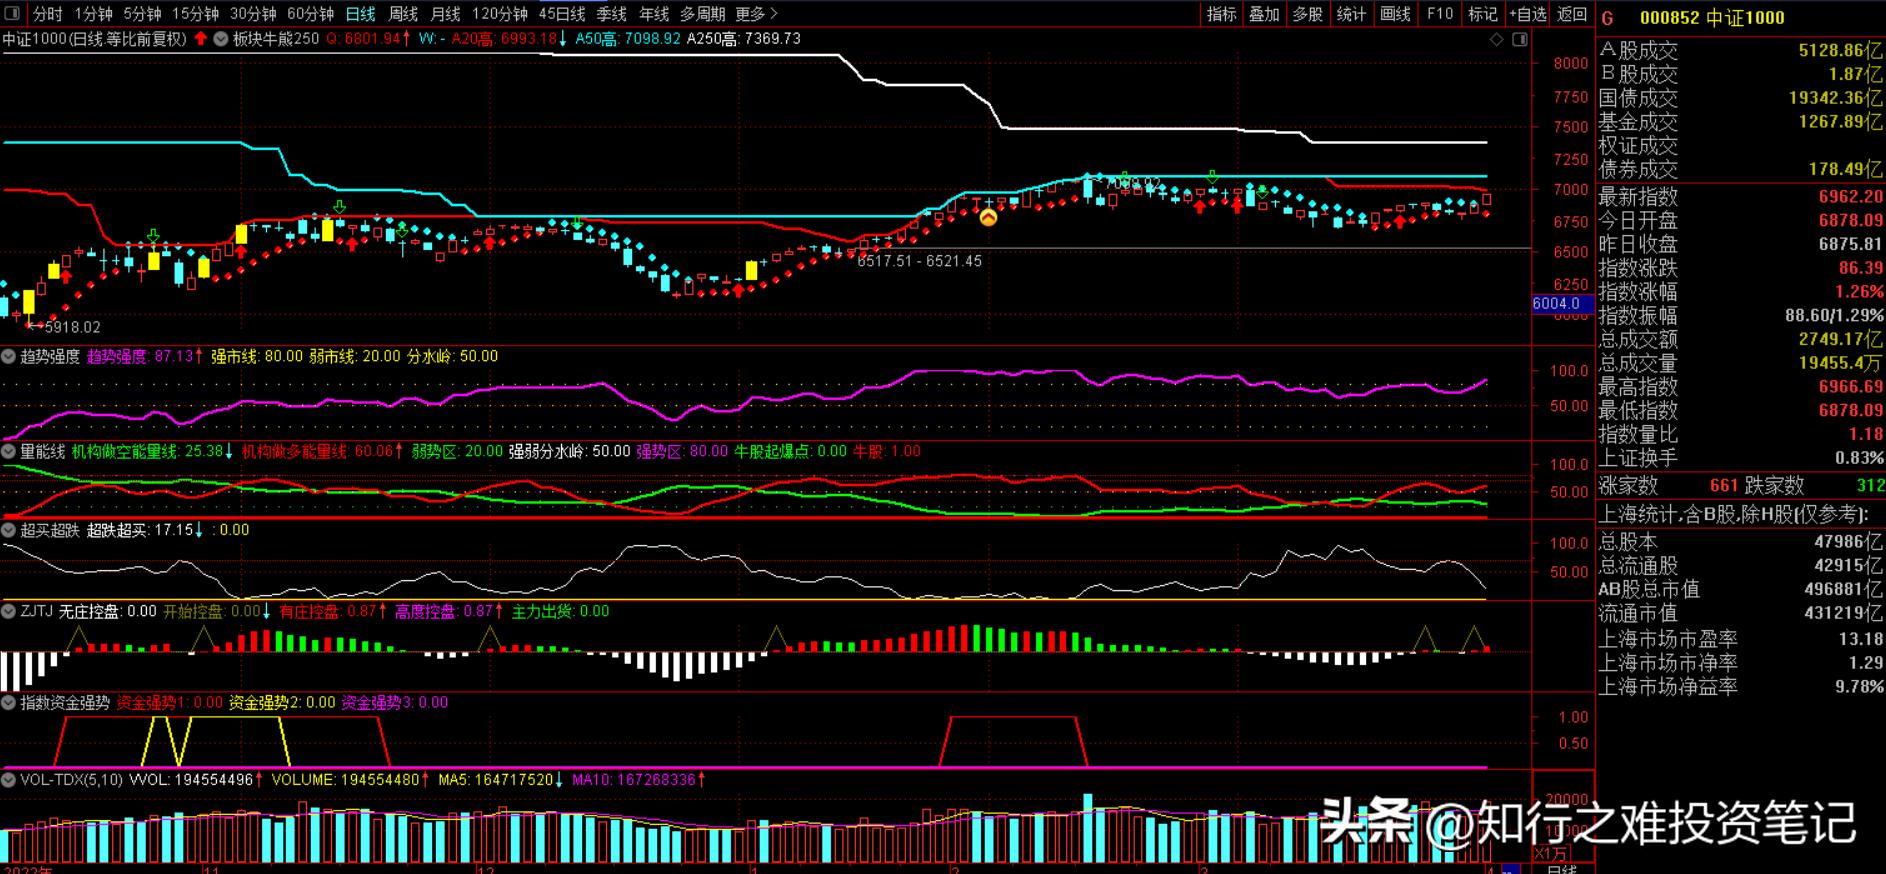This screenshot has height=874, width=1886.
Task: Open the VOL-TDX indicator dropdown arrow
Action: tap(9, 780)
